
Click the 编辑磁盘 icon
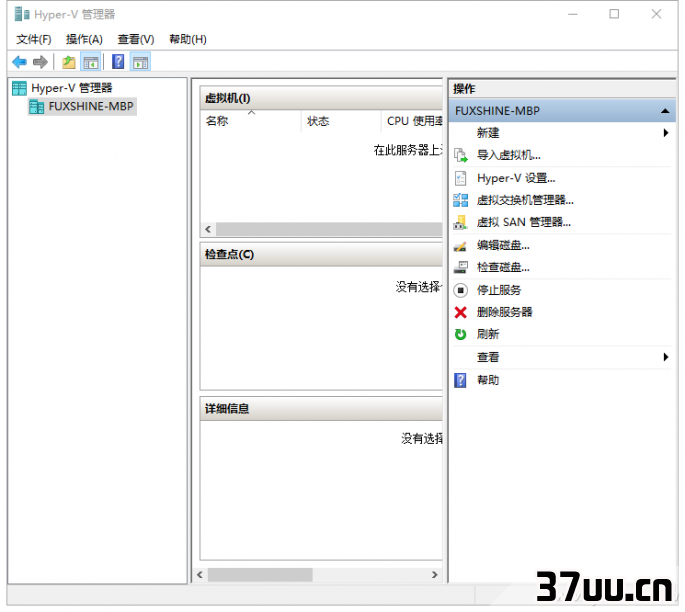click(460, 245)
